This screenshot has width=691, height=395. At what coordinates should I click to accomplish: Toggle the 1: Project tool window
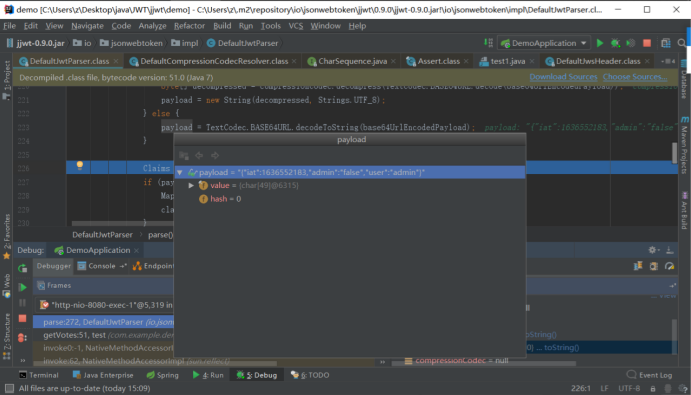tap(7, 81)
